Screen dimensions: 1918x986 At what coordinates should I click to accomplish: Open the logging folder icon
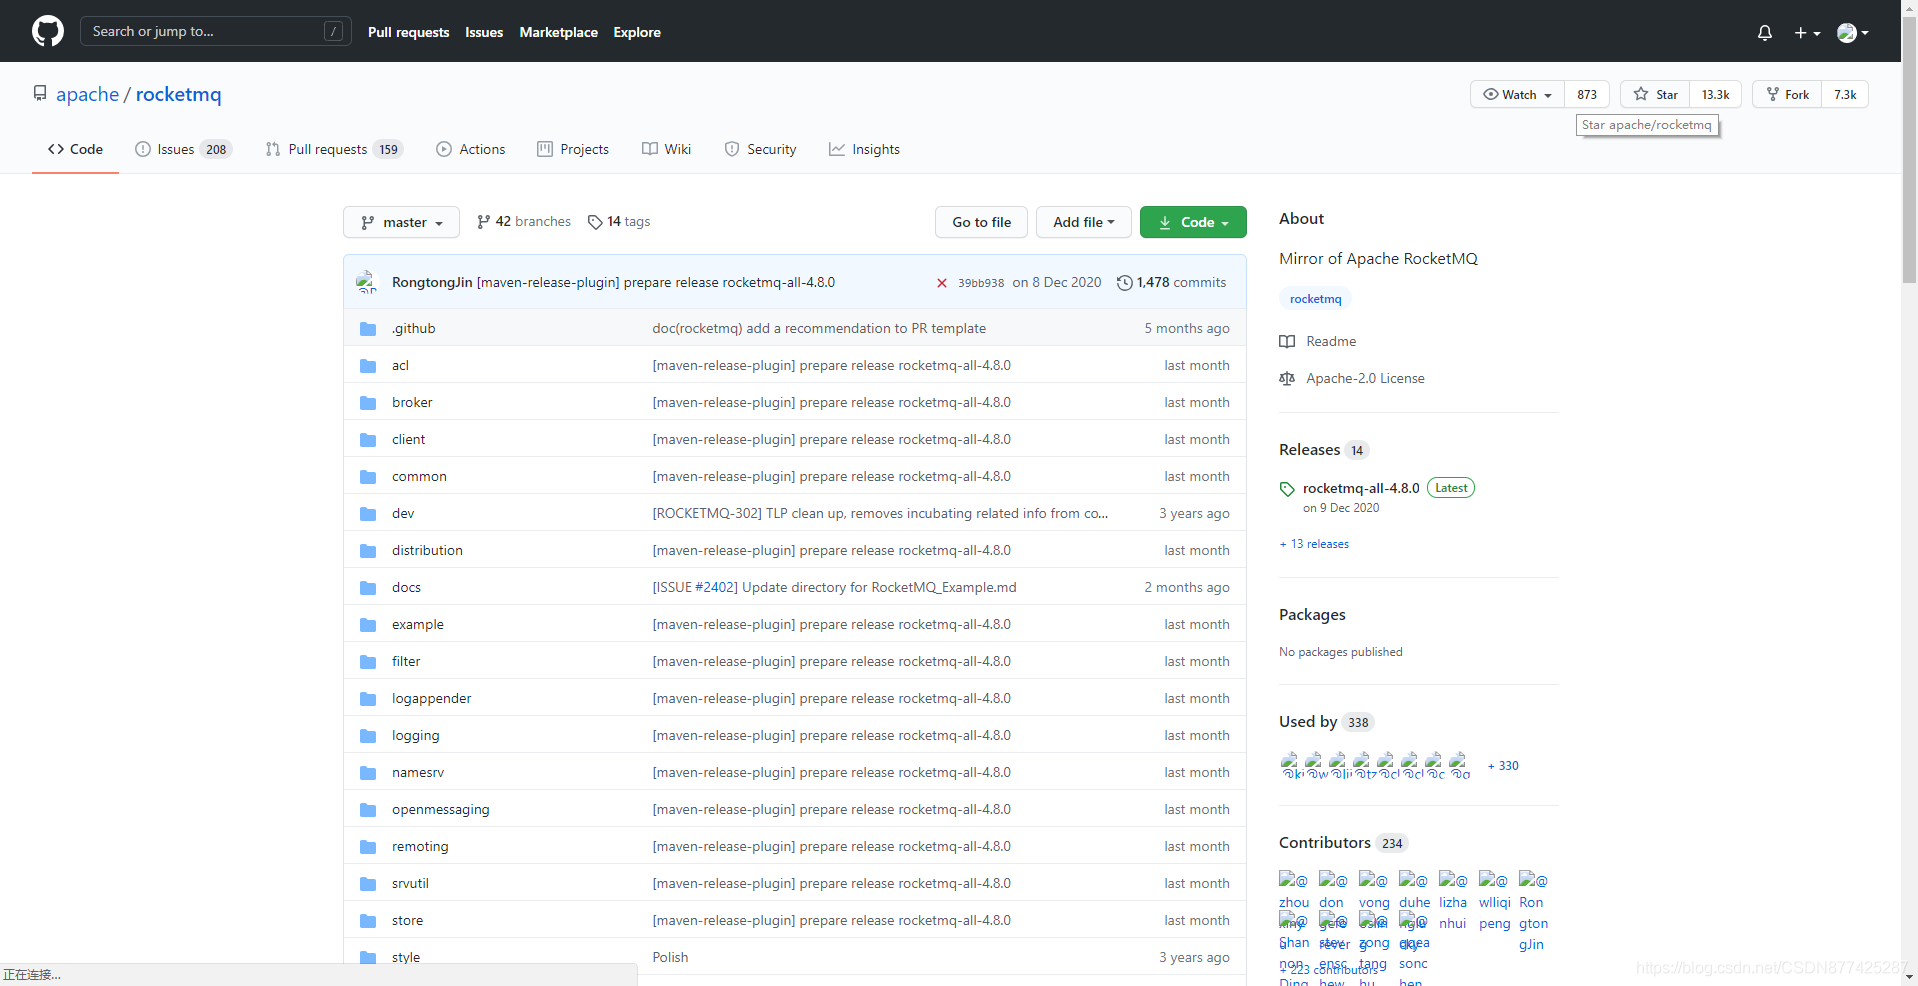(x=368, y=736)
